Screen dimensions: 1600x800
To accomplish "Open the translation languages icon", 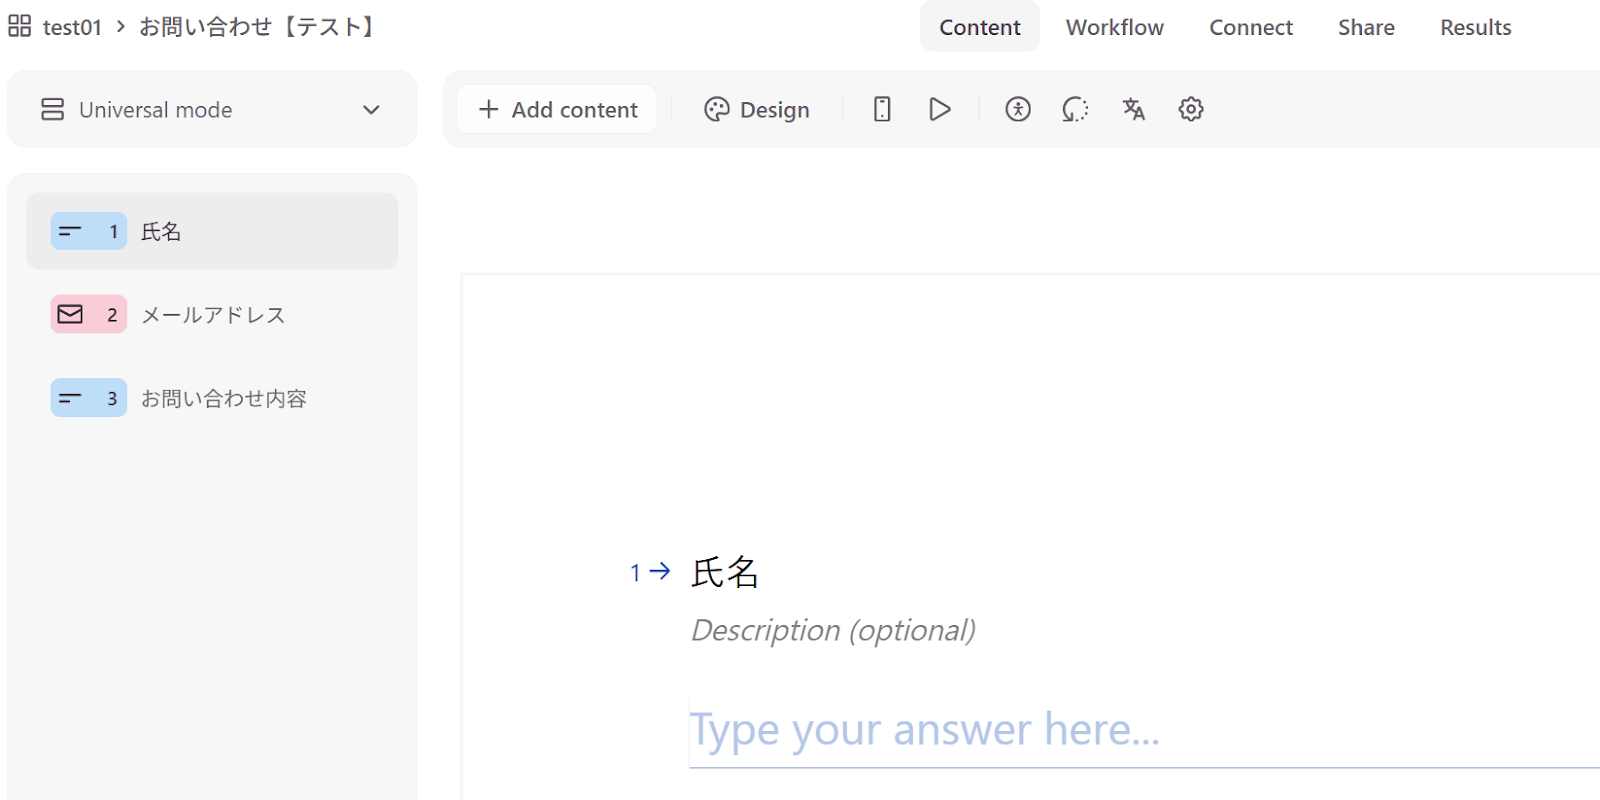I will (x=1133, y=109).
